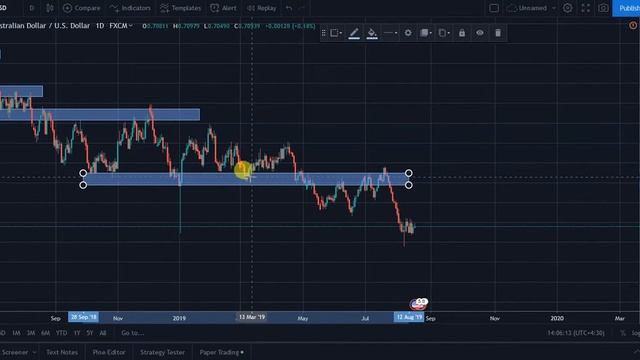The width and height of the screenshot is (640, 360).
Task: Open the Compare symbols tool
Action: 82,8
